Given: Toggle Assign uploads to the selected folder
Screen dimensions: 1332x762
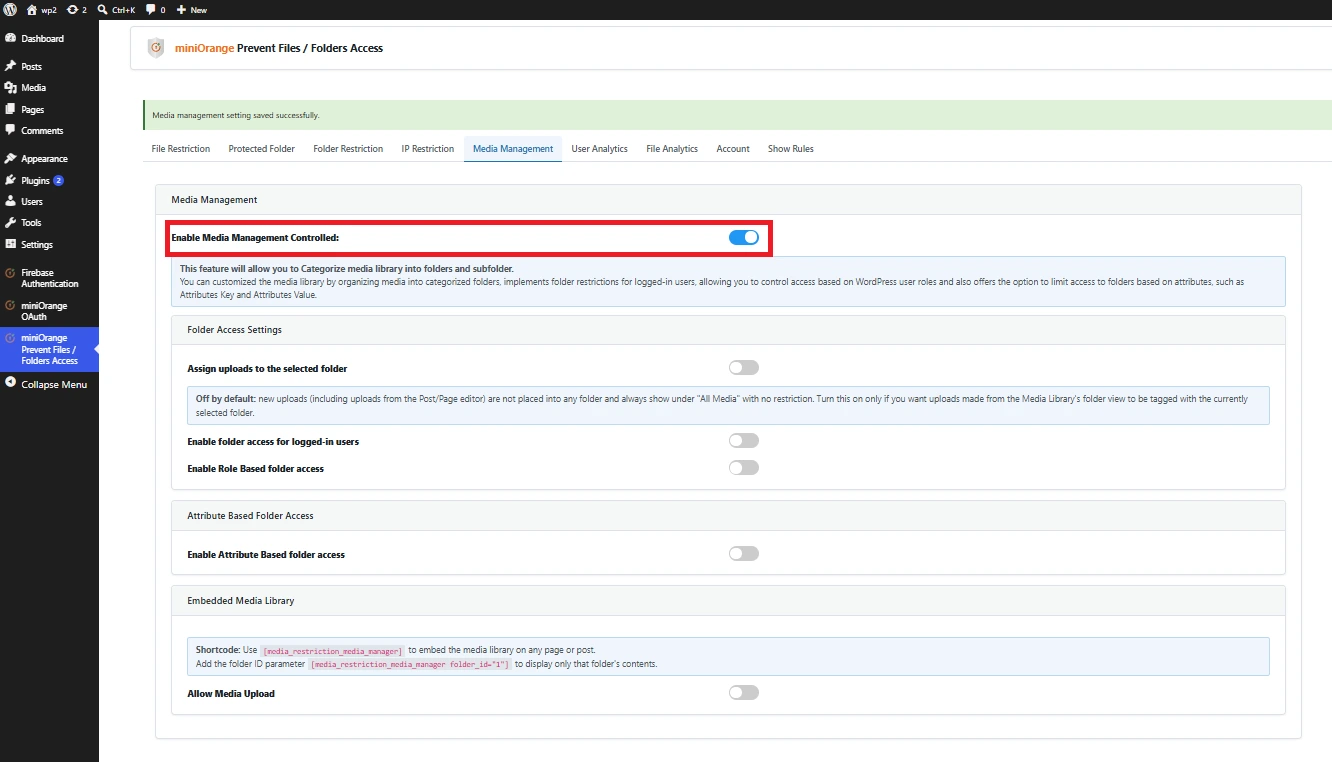Looking at the screenshot, I should (x=744, y=368).
